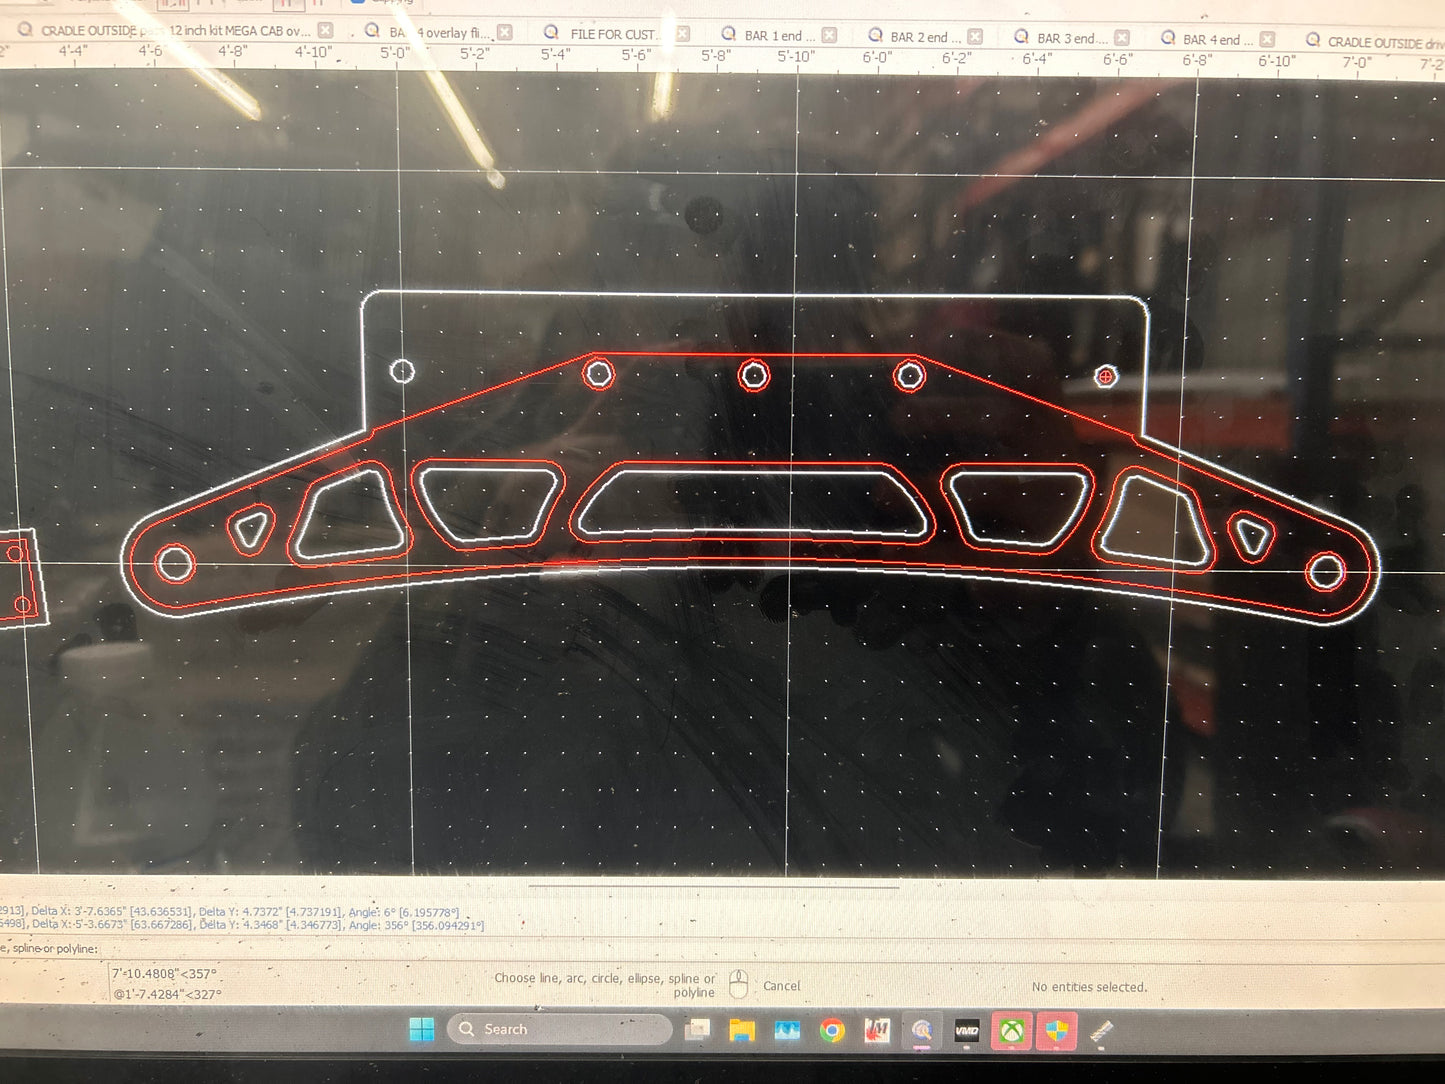Click the 'Choose line, arc, circle' prompt text

pyautogui.click(x=605, y=985)
